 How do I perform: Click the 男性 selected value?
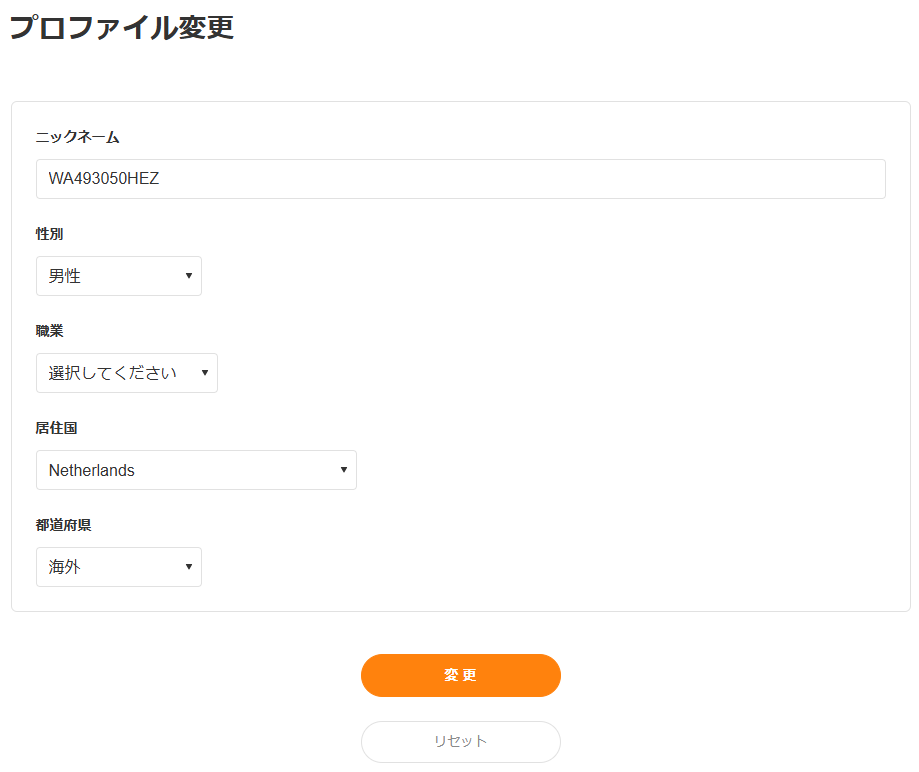click(x=65, y=276)
